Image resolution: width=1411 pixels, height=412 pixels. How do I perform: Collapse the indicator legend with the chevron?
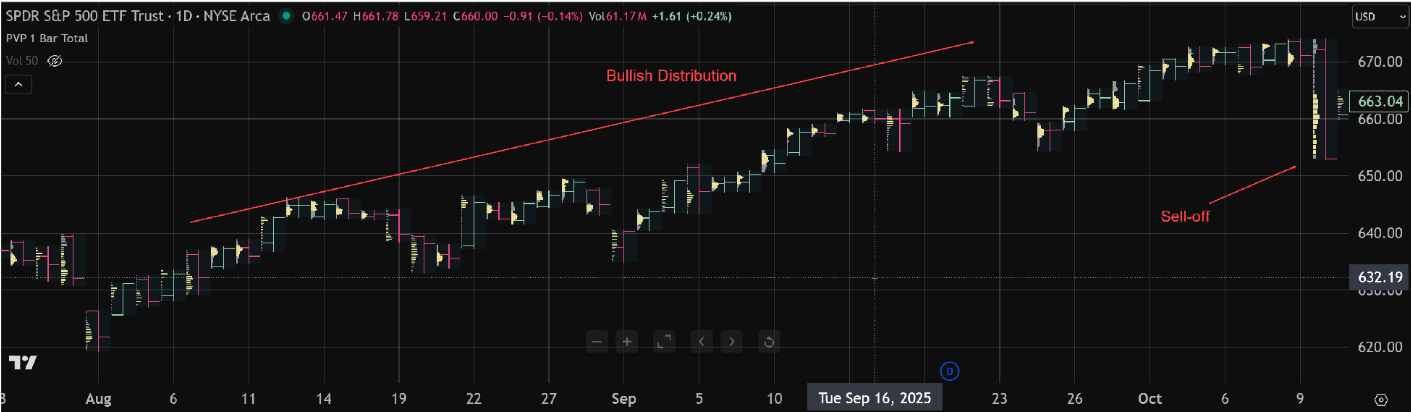(18, 85)
